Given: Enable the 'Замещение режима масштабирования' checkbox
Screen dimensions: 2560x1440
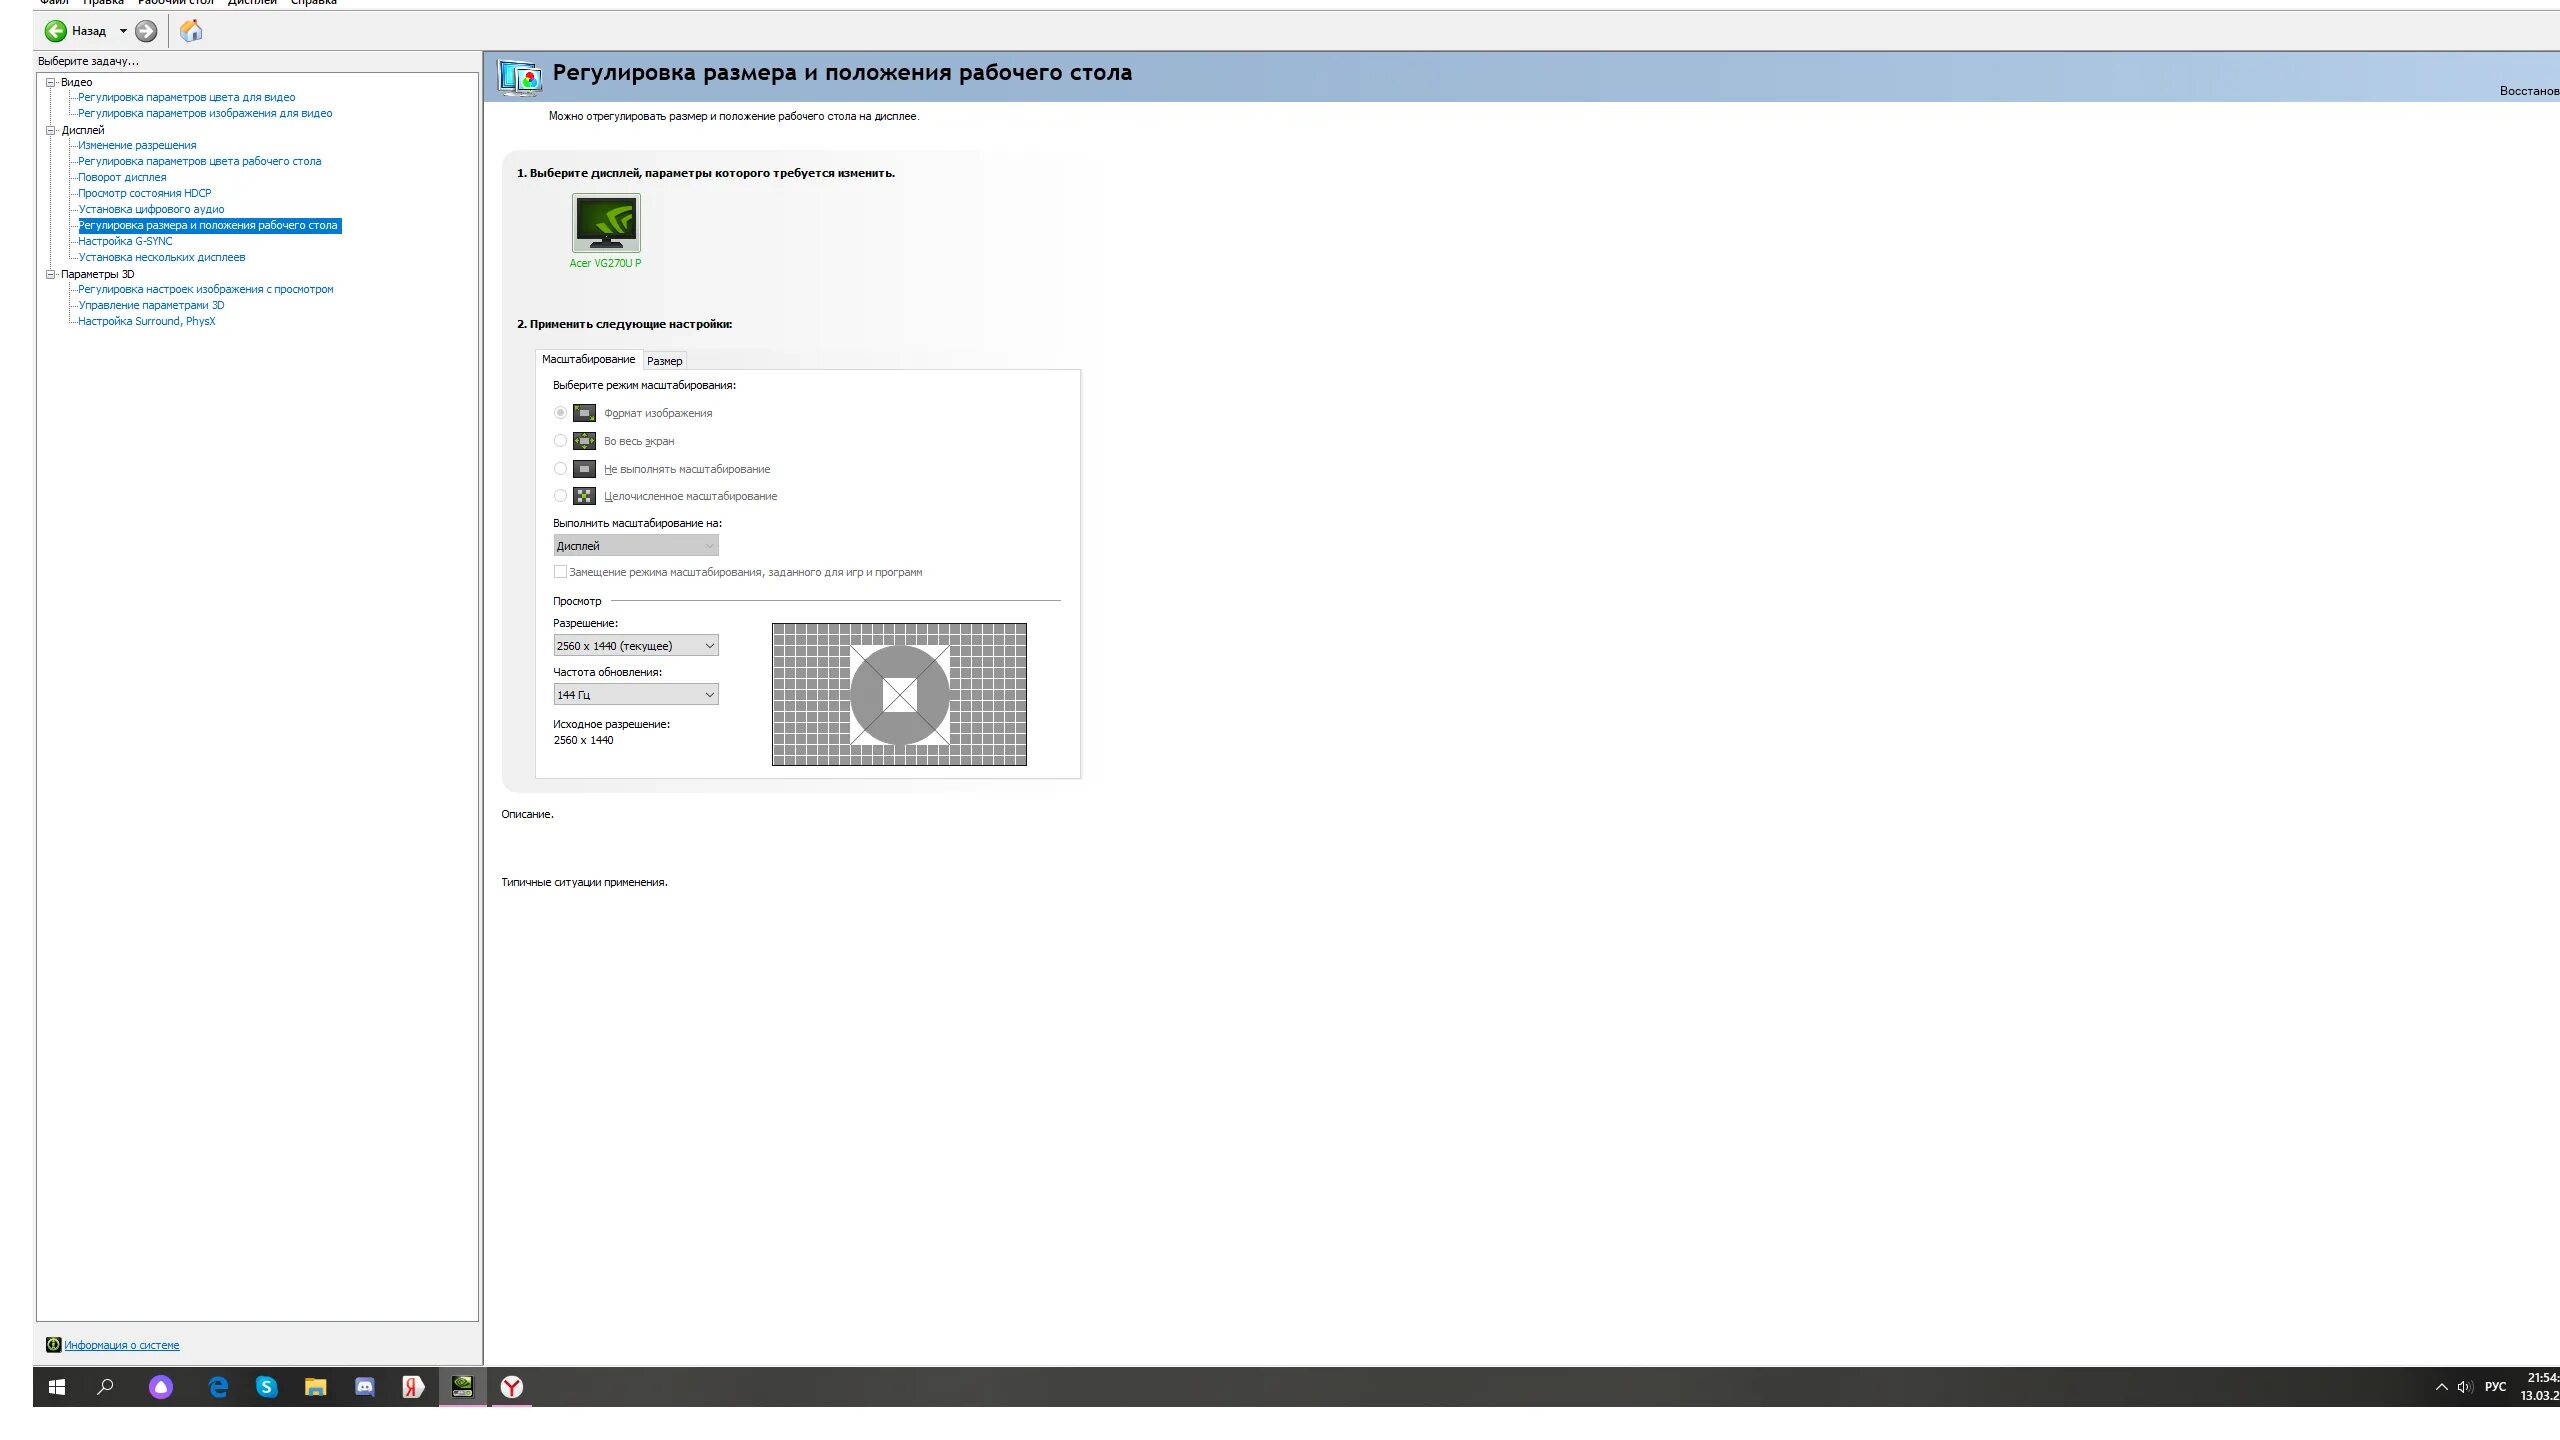Looking at the screenshot, I should 560,572.
